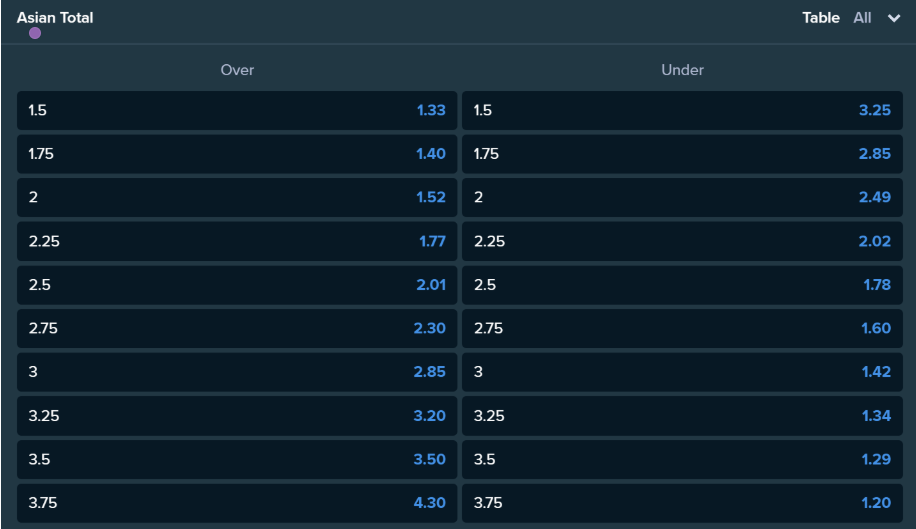Click the purple dot under Asian Total
The image size is (916, 529).
point(35,33)
